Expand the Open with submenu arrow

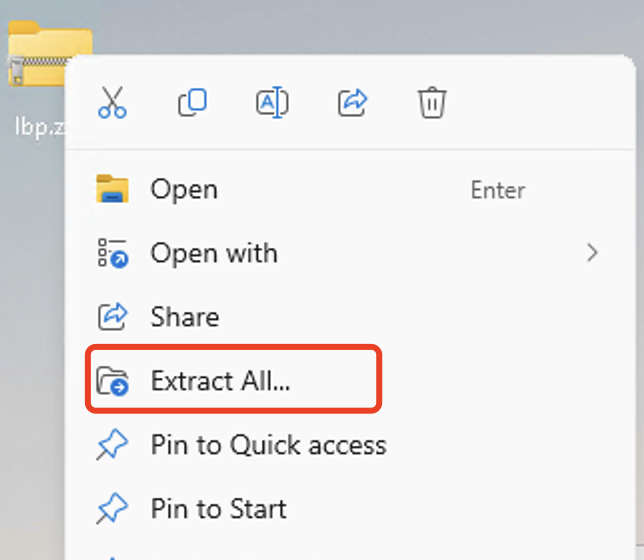coord(592,253)
